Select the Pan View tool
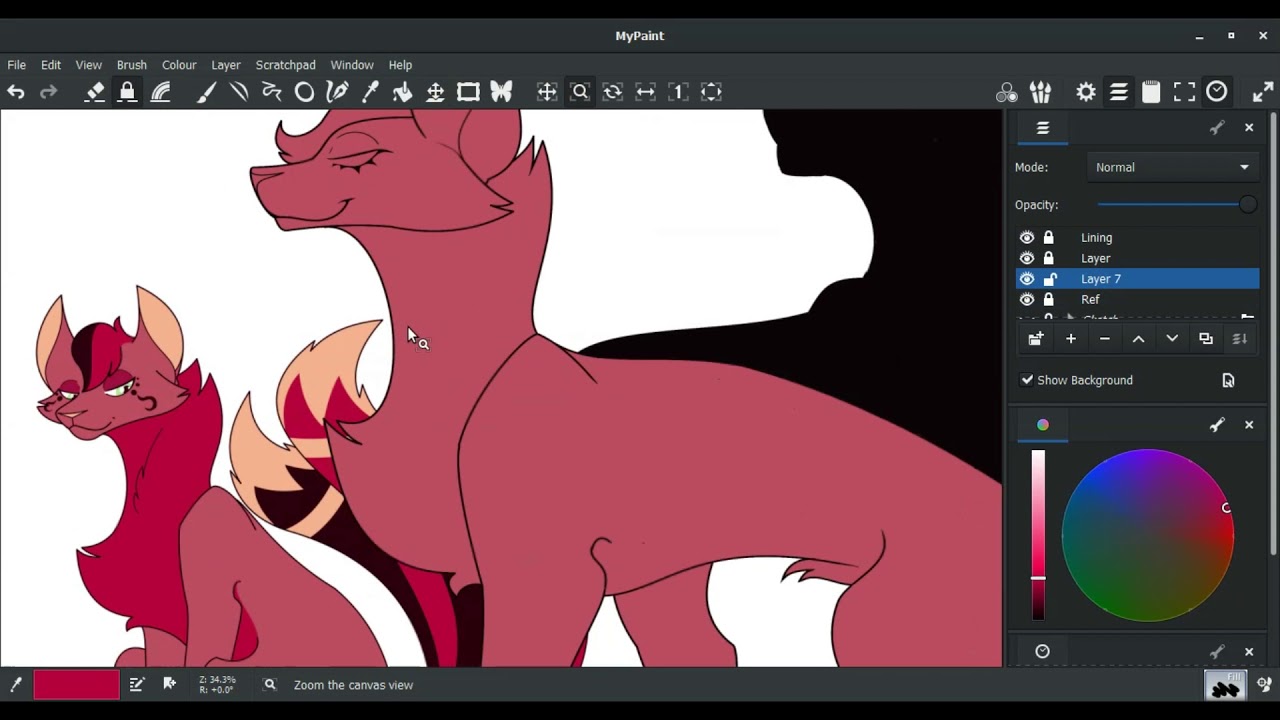The width and height of the screenshot is (1280, 720). [x=547, y=92]
